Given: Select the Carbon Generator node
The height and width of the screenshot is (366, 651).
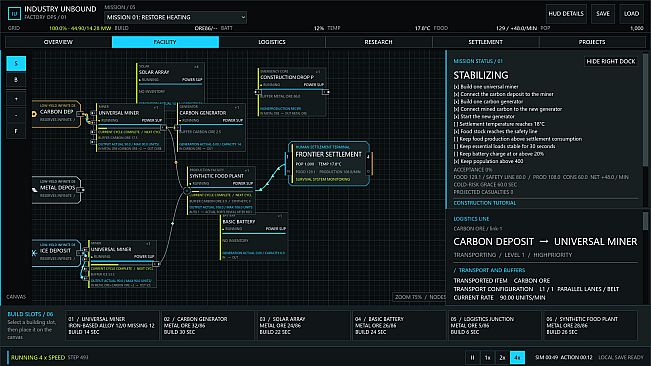Looking at the screenshot, I should tap(211, 127).
